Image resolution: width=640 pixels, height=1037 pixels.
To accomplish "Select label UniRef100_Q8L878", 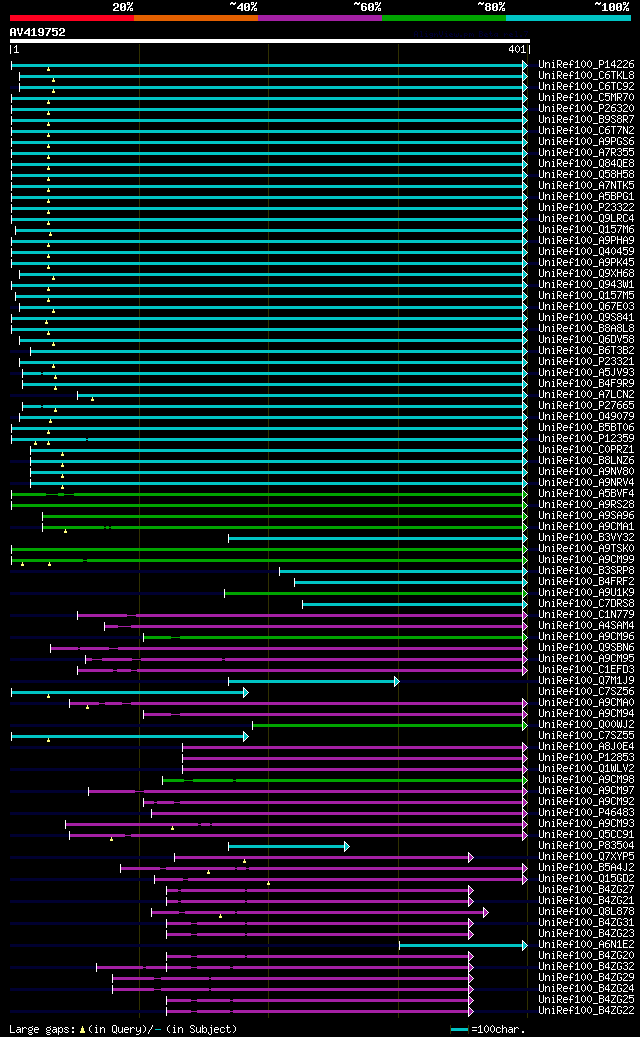I will (x=586, y=911).
